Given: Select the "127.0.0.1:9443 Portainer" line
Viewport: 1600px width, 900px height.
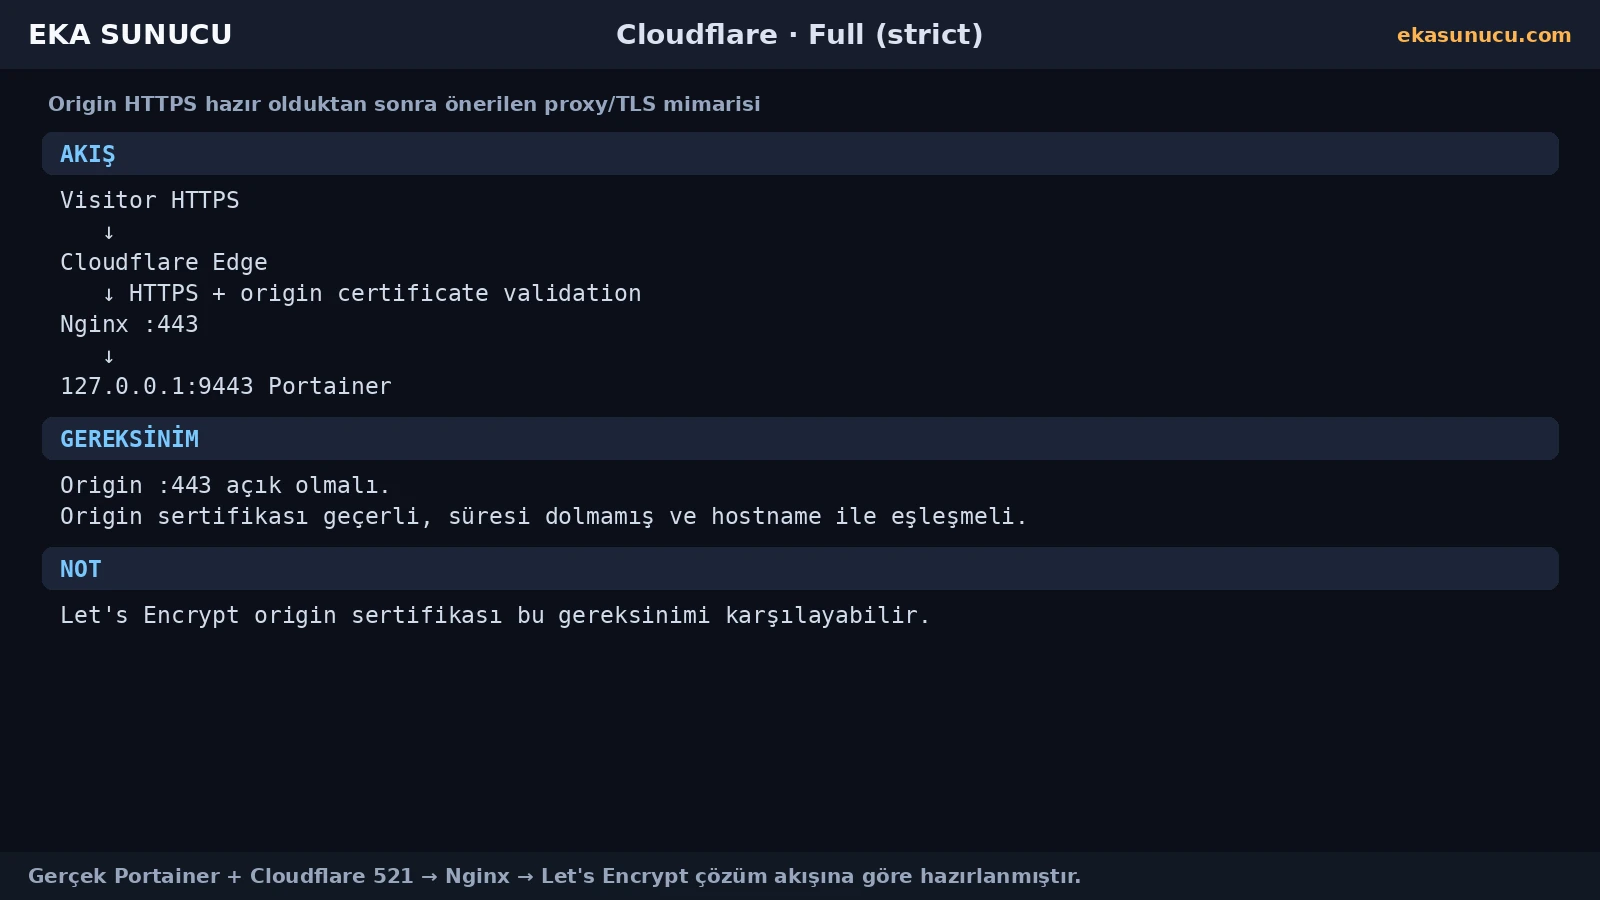Looking at the screenshot, I should tap(226, 386).
